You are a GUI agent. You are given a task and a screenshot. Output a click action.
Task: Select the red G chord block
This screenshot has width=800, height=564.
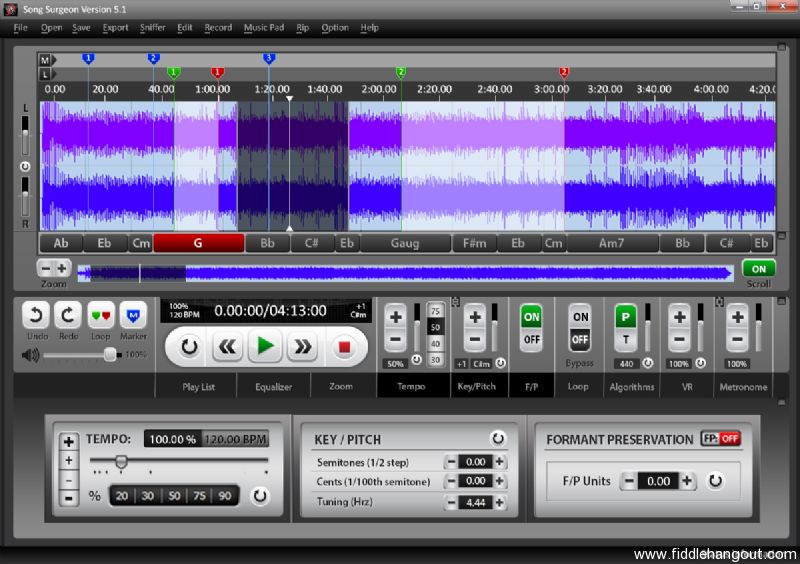point(198,243)
